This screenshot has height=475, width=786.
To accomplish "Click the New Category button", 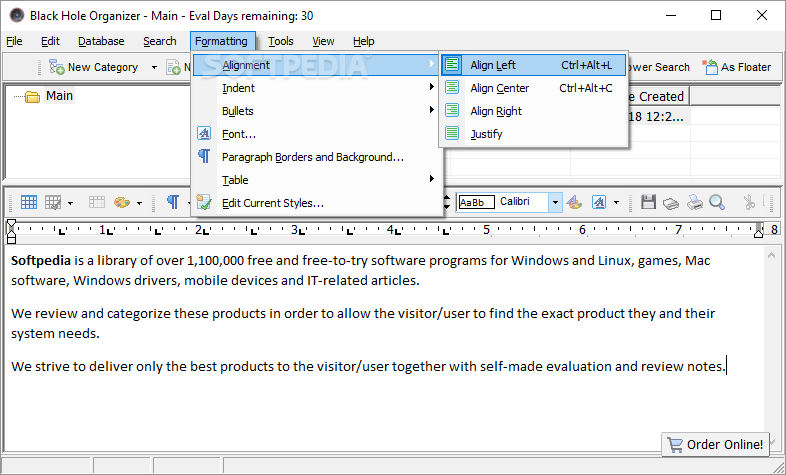I will (x=94, y=67).
